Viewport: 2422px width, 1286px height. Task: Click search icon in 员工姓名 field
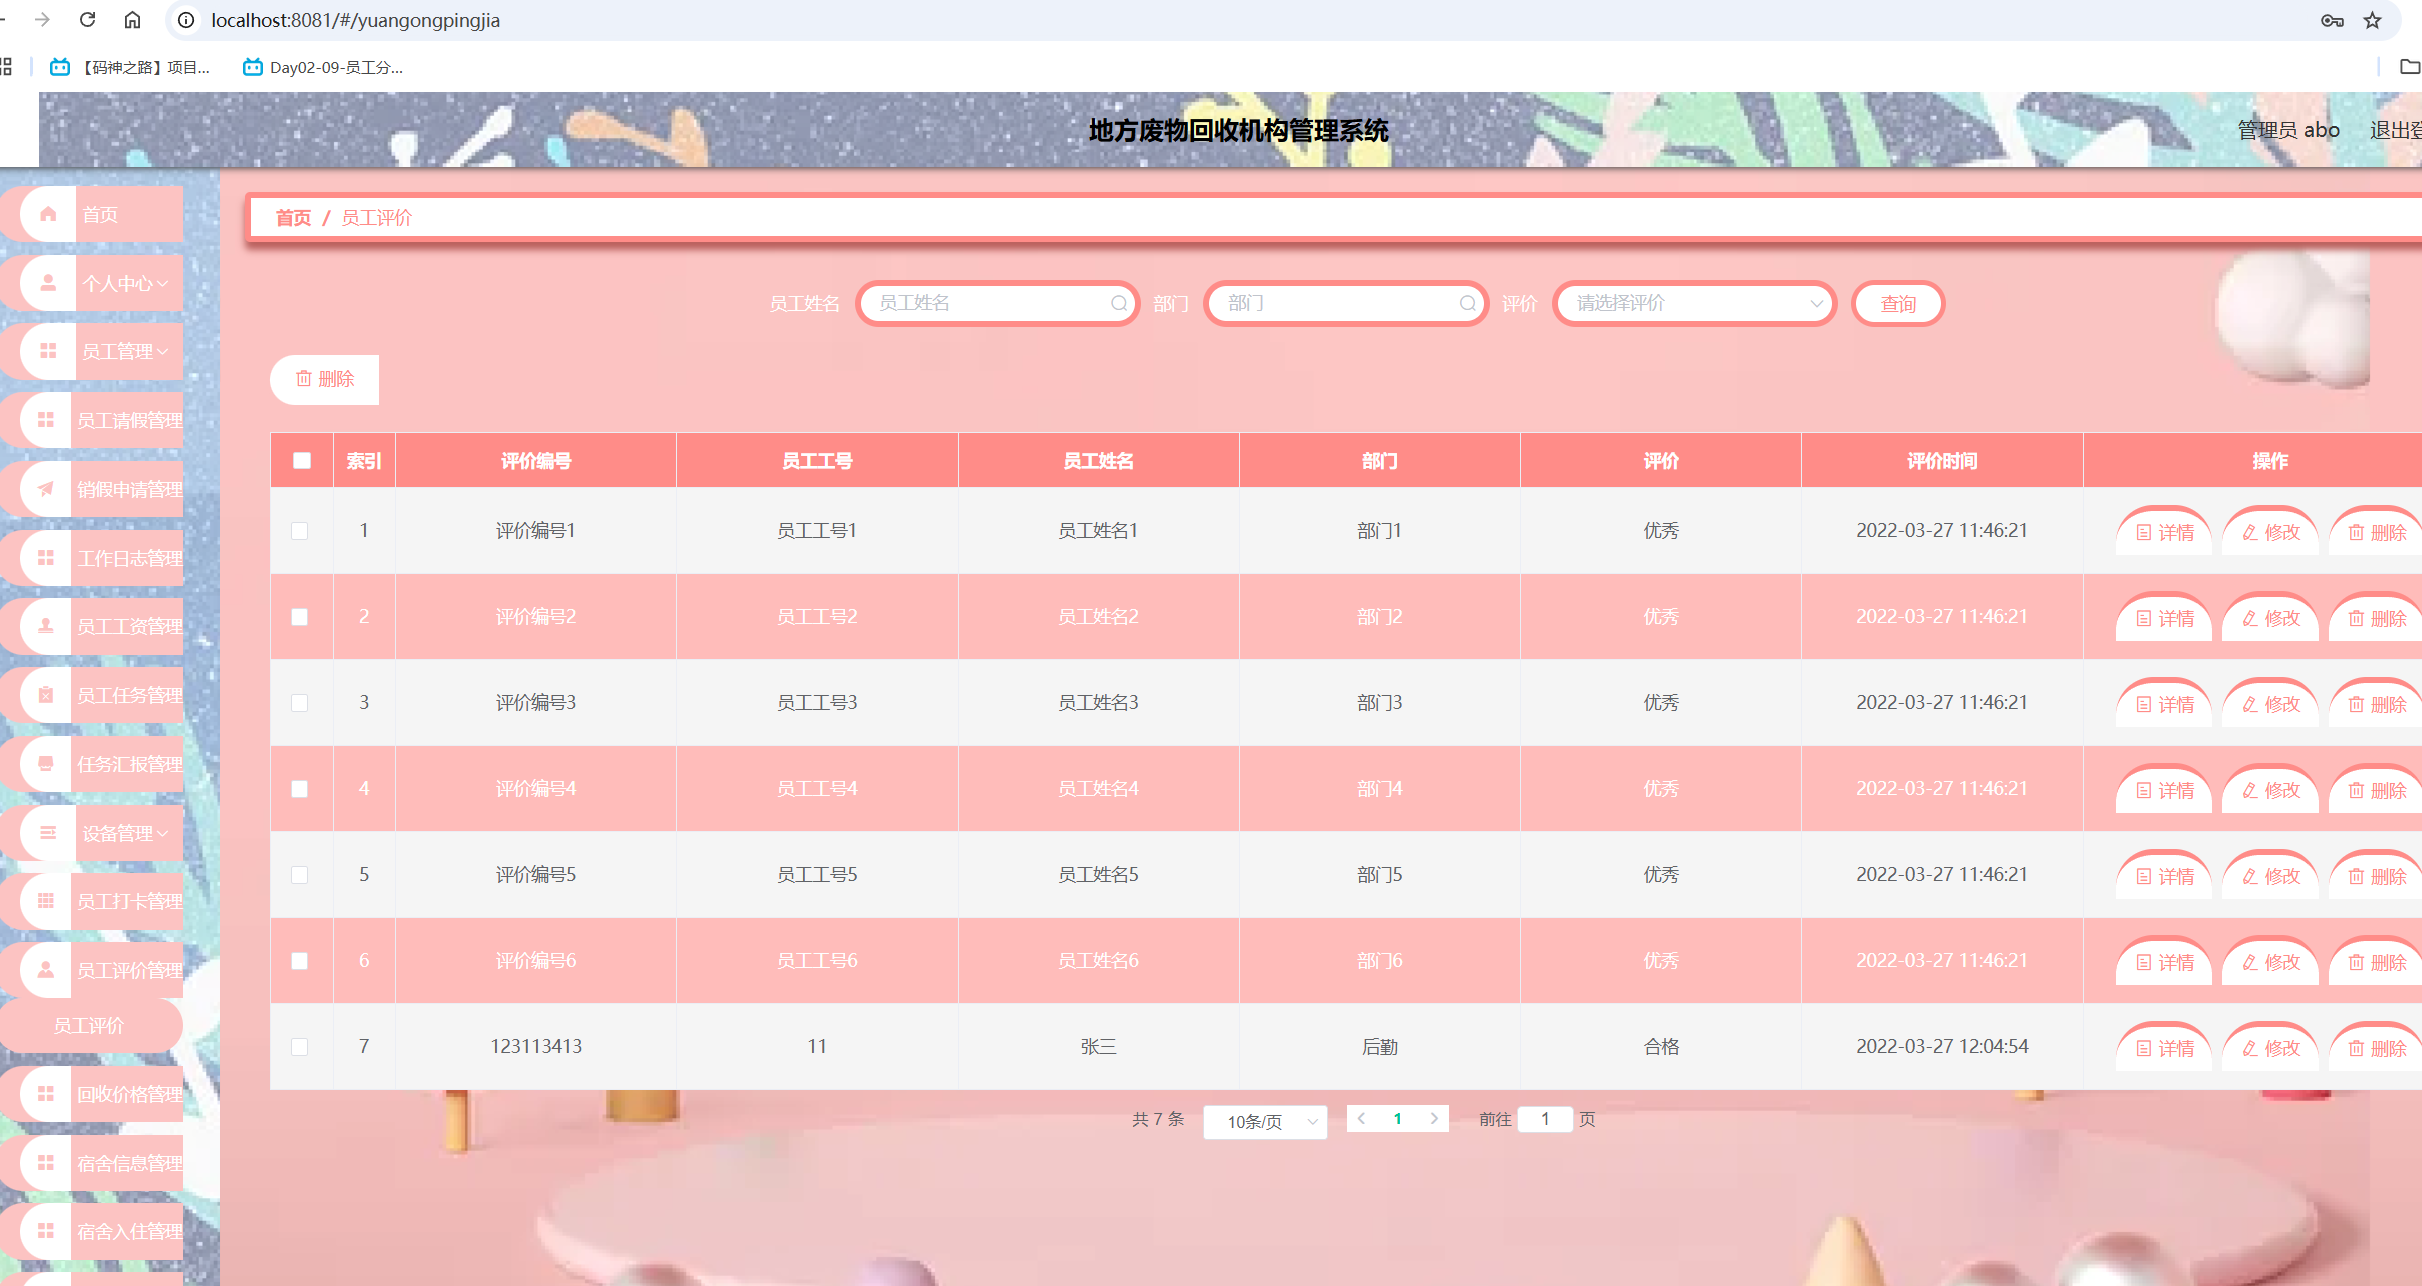click(1118, 303)
